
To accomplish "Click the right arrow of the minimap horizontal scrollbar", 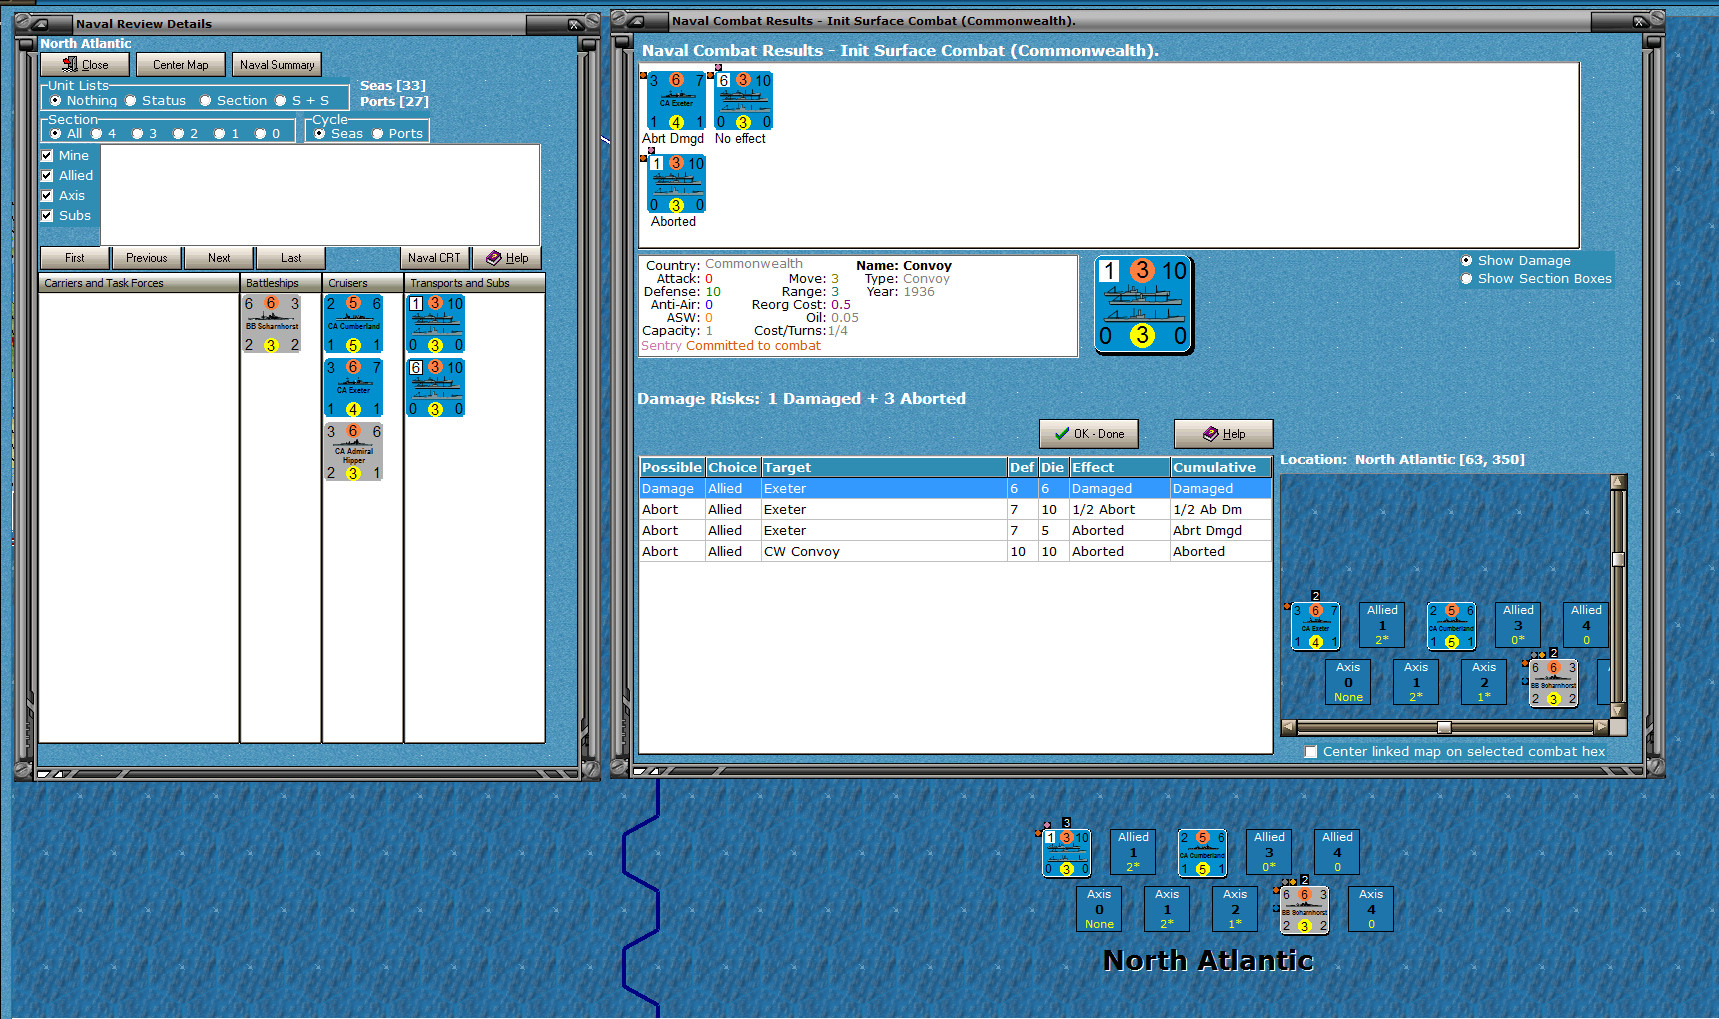I will click(x=1602, y=727).
